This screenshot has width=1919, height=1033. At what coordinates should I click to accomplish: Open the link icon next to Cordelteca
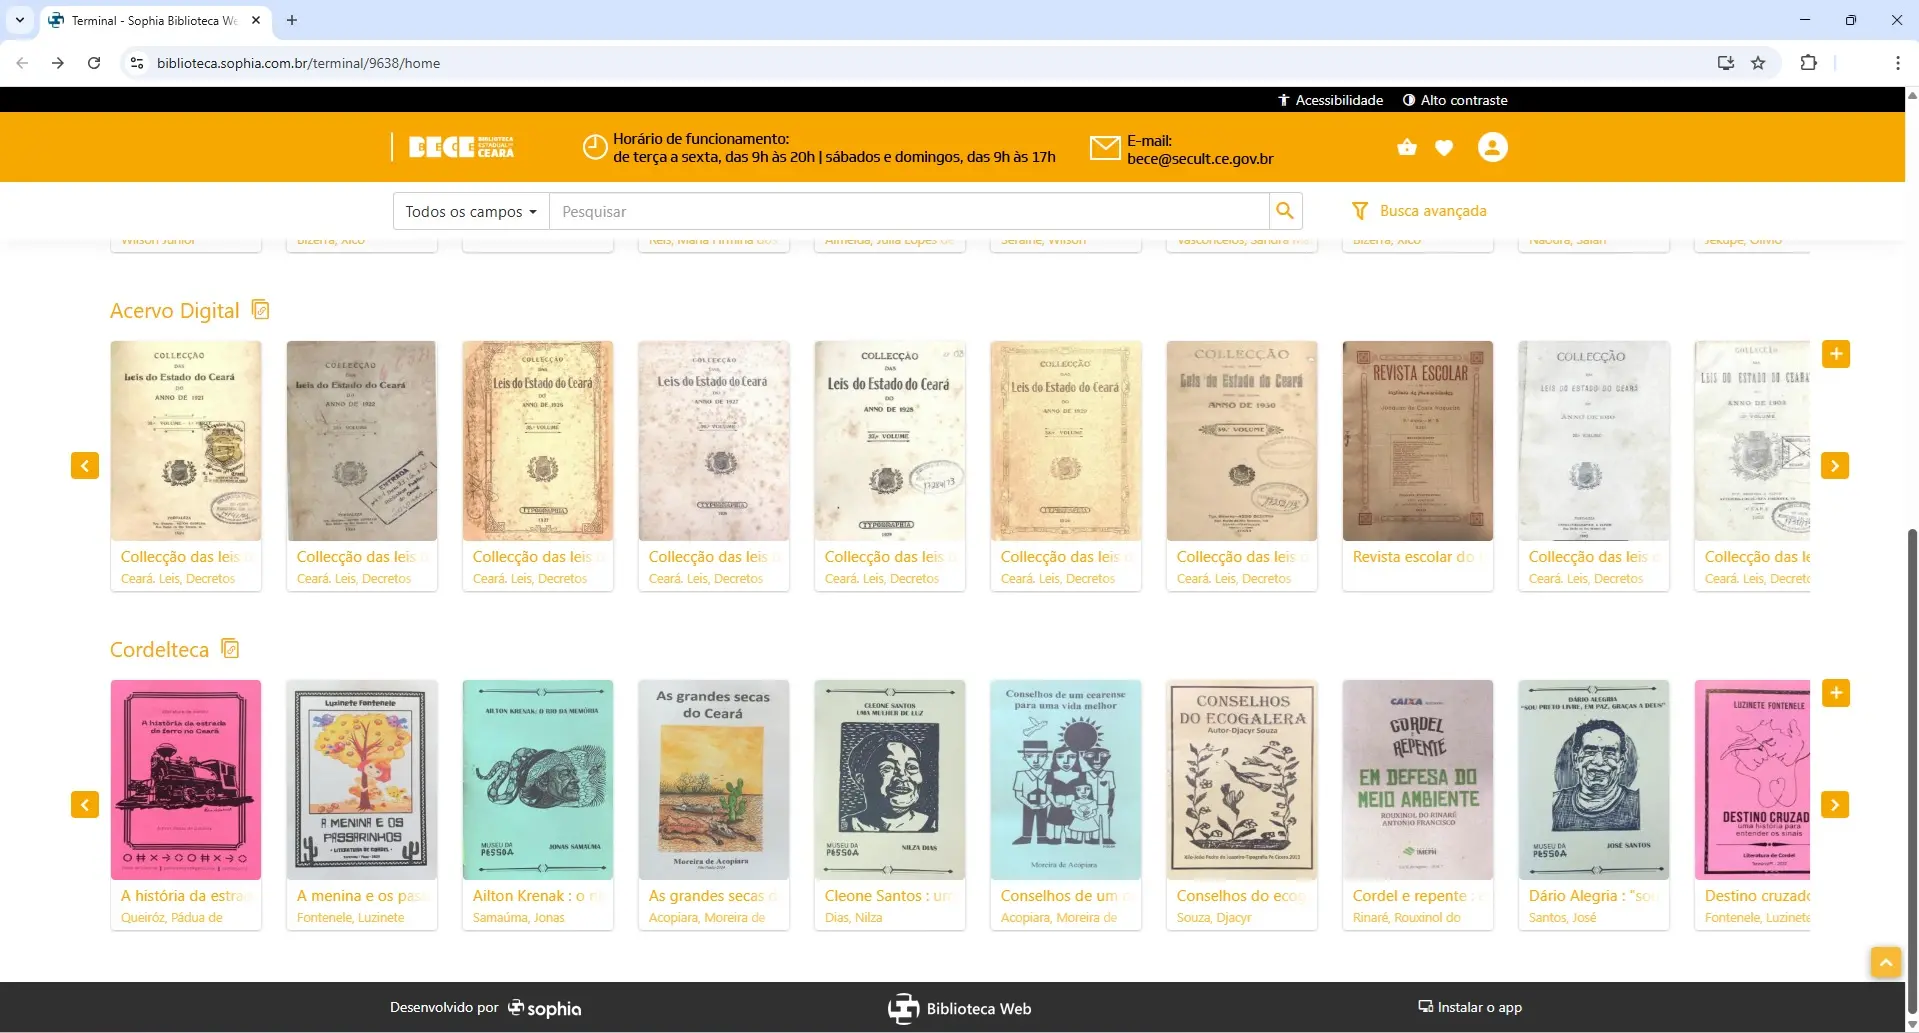coord(230,648)
